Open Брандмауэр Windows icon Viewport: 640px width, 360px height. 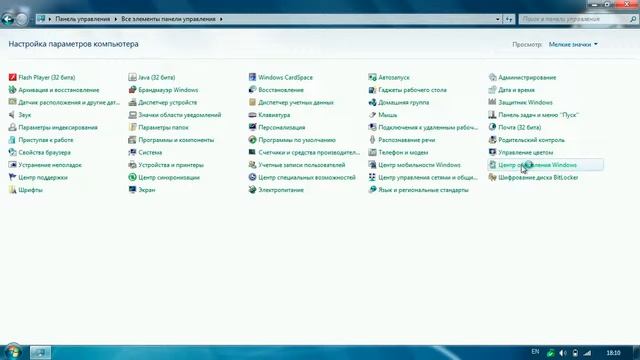pyautogui.click(x=132, y=90)
